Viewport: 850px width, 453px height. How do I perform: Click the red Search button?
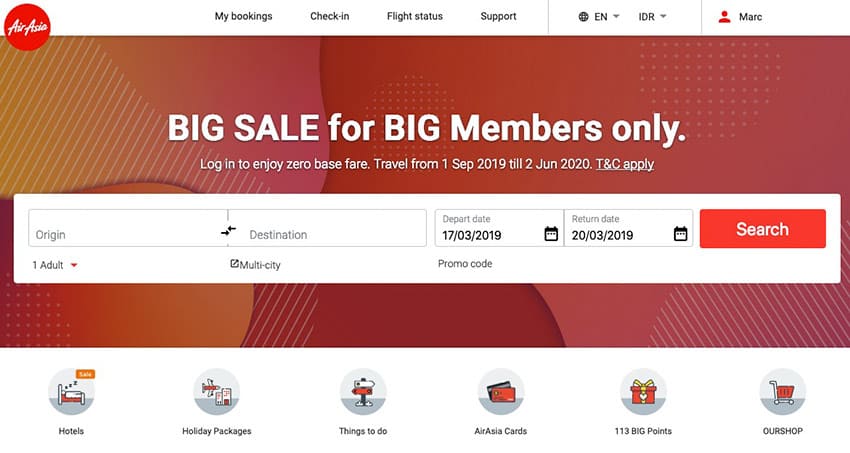[763, 229]
